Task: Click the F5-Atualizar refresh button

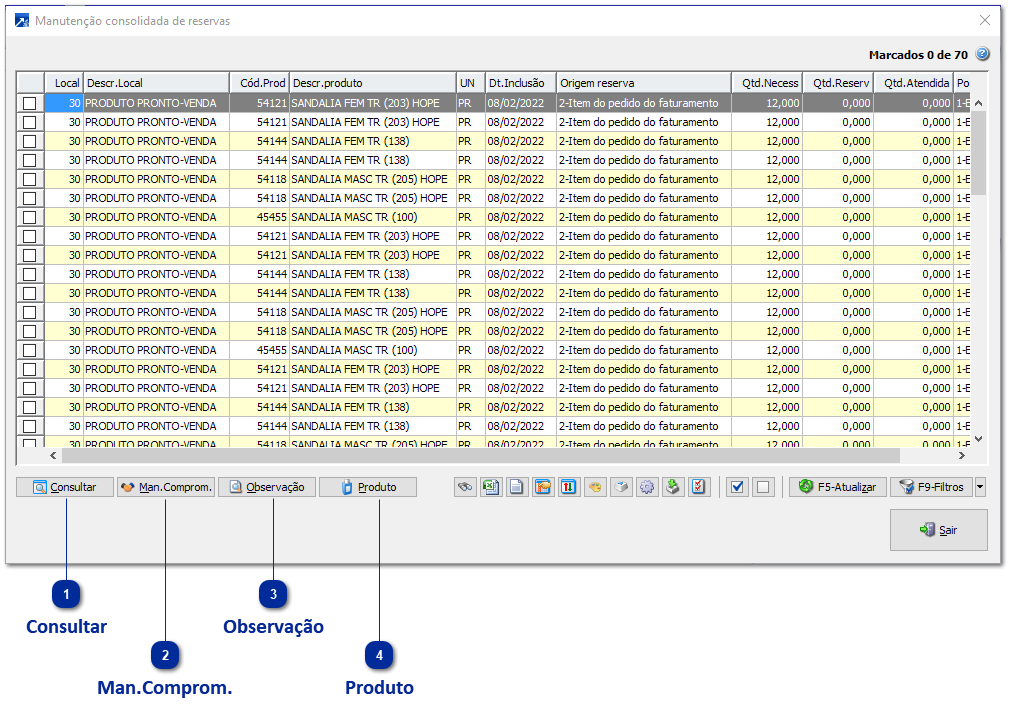Action: 837,487
